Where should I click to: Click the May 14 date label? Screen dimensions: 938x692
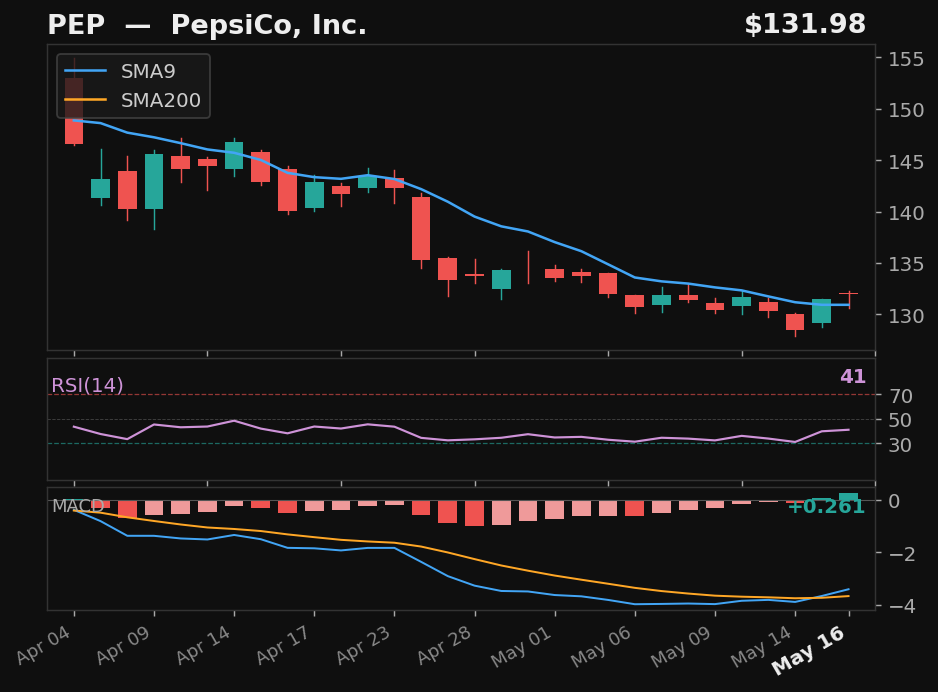[763, 646]
